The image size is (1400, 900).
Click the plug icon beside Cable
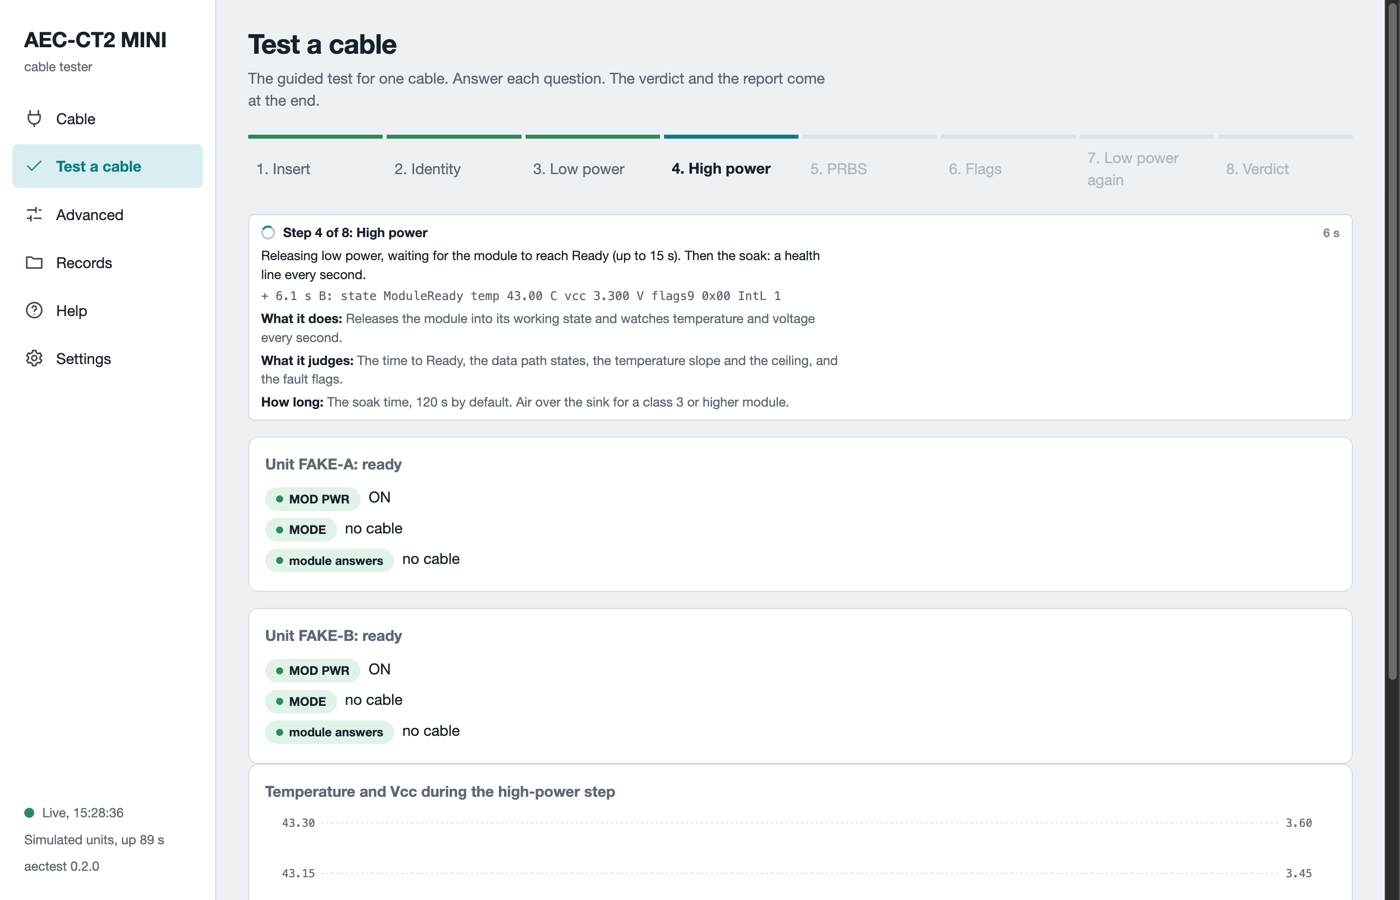34,118
